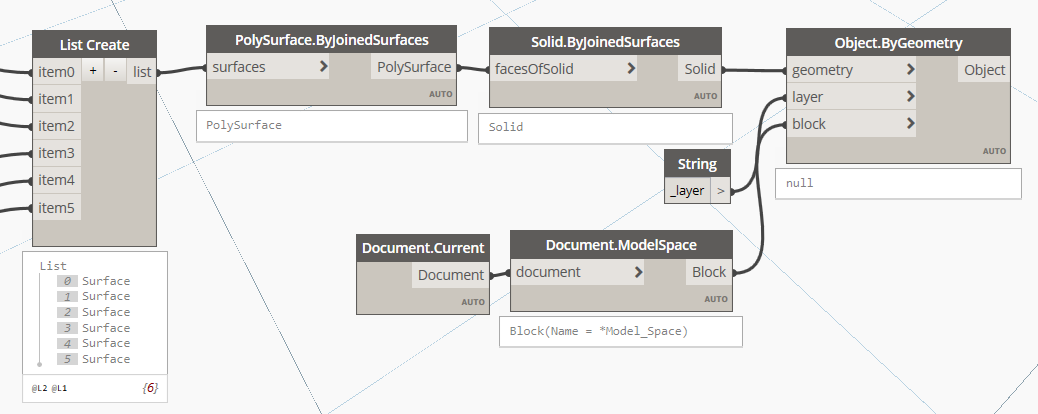Click the list output port of List Create
This screenshot has height=414, width=1038.
[x=143, y=72]
